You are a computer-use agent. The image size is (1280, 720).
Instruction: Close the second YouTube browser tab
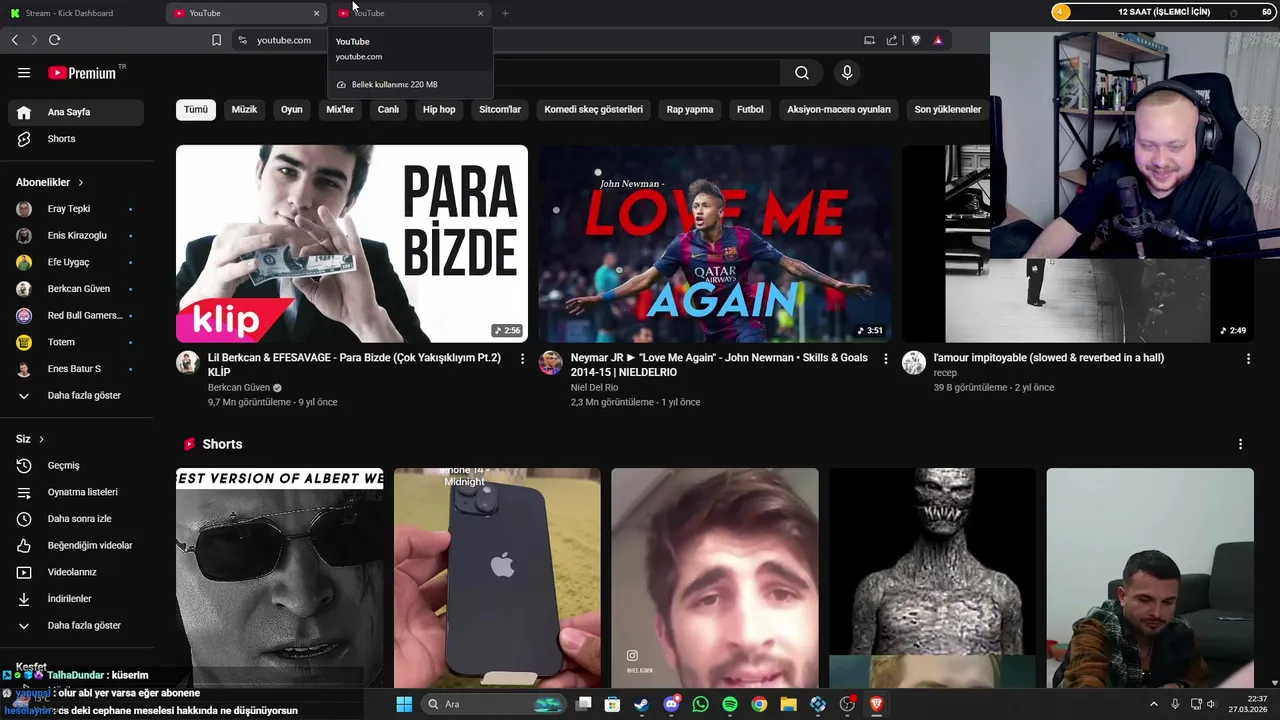click(480, 13)
